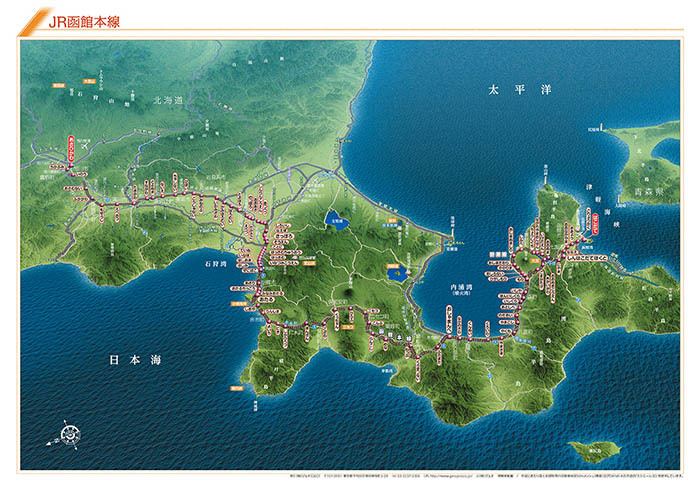This screenshot has width=700, height=495.
Task: Click the 青森県 prefecture label
Action: [x=648, y=192]
